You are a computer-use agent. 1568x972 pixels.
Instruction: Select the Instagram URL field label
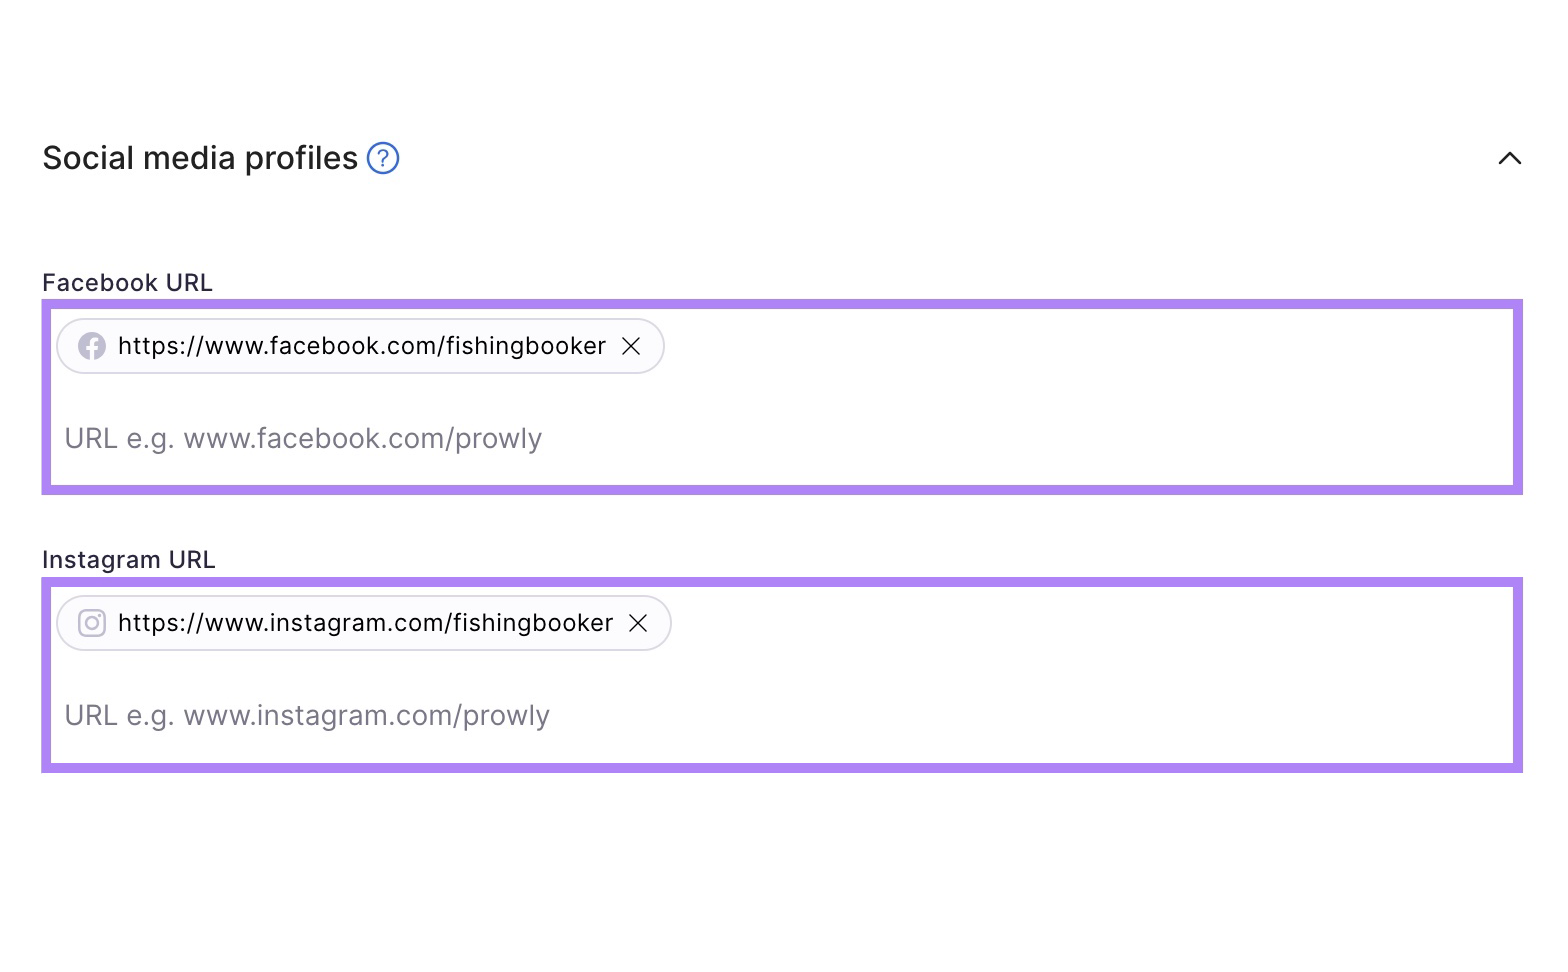point(128,559)
